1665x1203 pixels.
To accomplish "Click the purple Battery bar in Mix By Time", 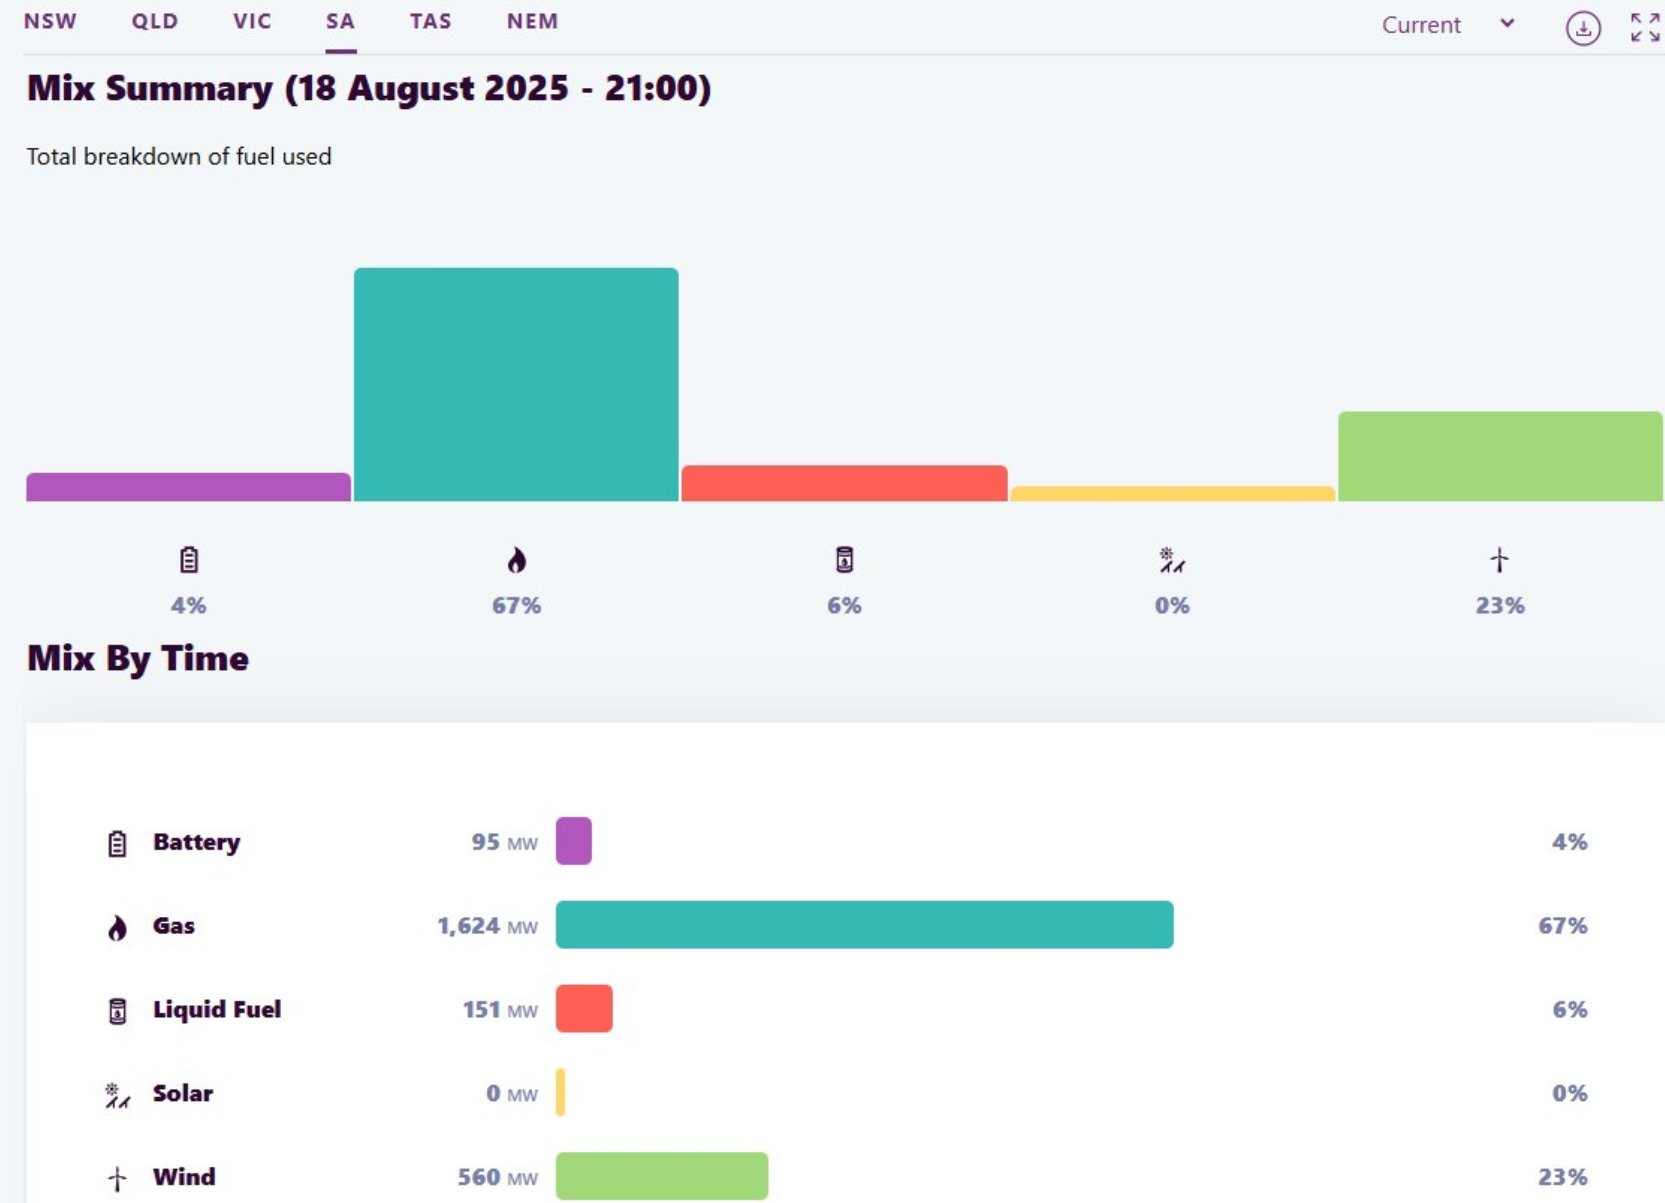I will point(574,841).
